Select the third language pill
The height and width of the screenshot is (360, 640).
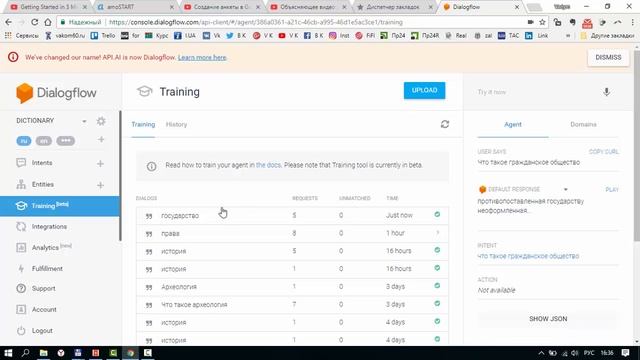(x=65, y=141)
